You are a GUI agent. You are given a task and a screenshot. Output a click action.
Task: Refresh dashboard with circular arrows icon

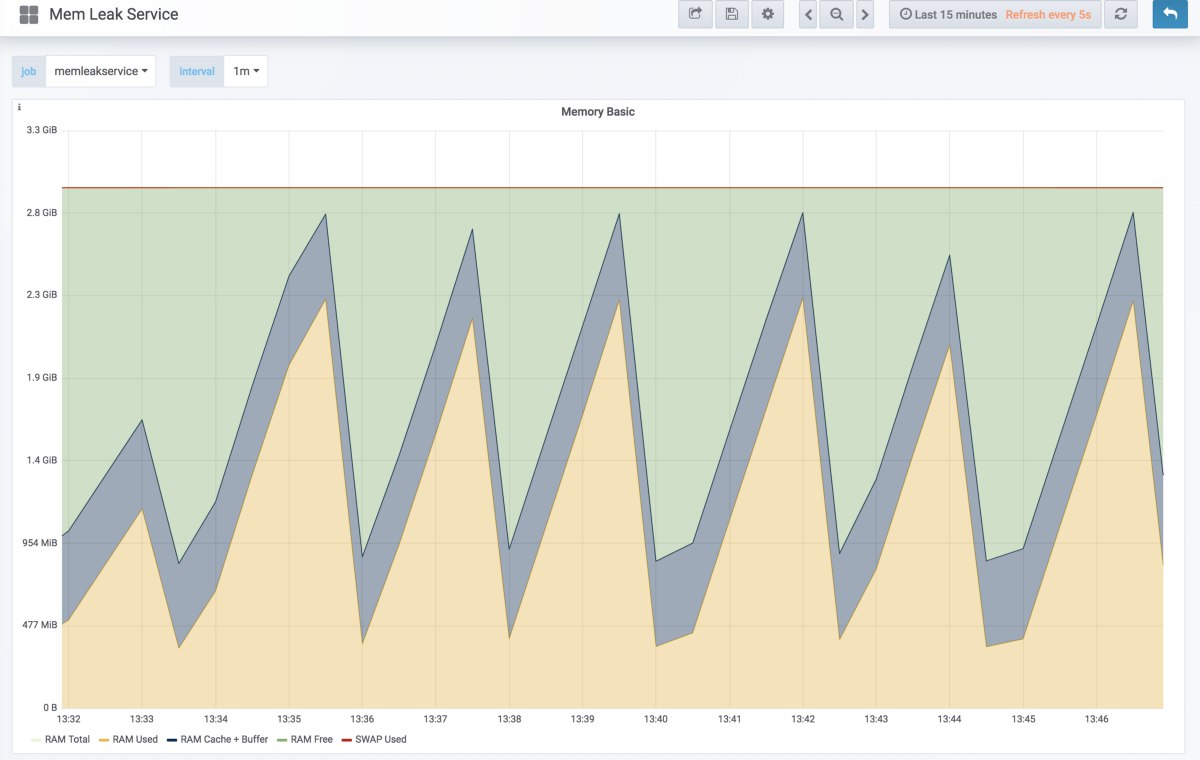[1121, 14]
